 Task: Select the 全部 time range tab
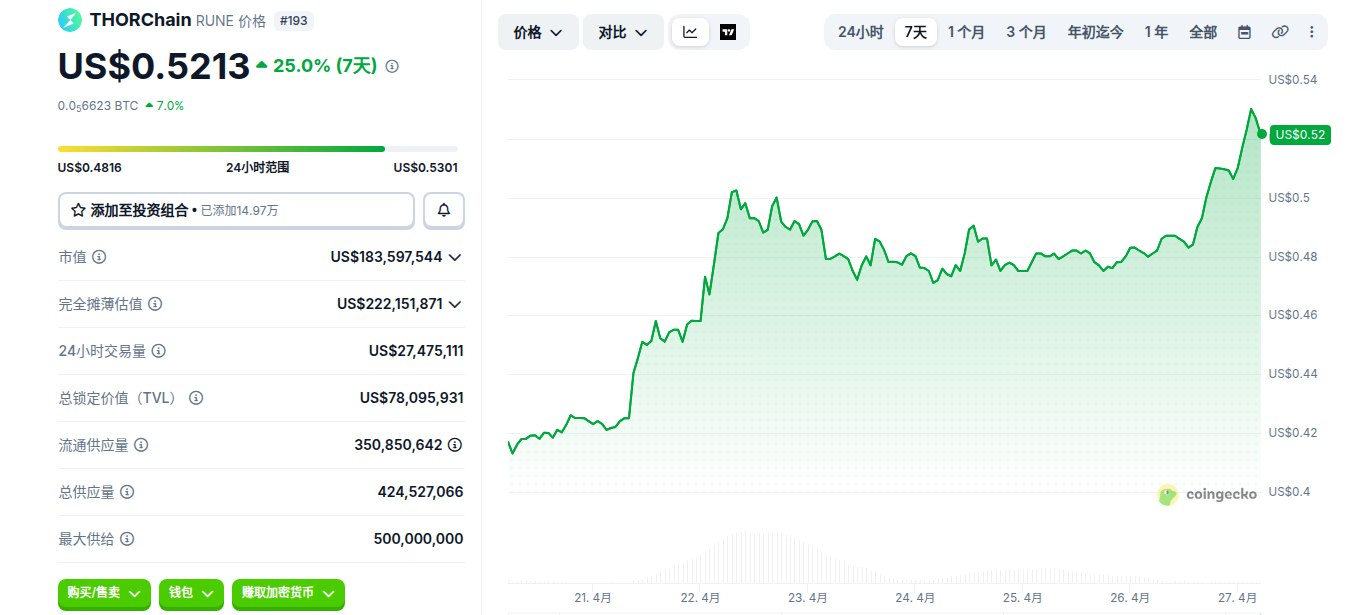point(1203,32)
